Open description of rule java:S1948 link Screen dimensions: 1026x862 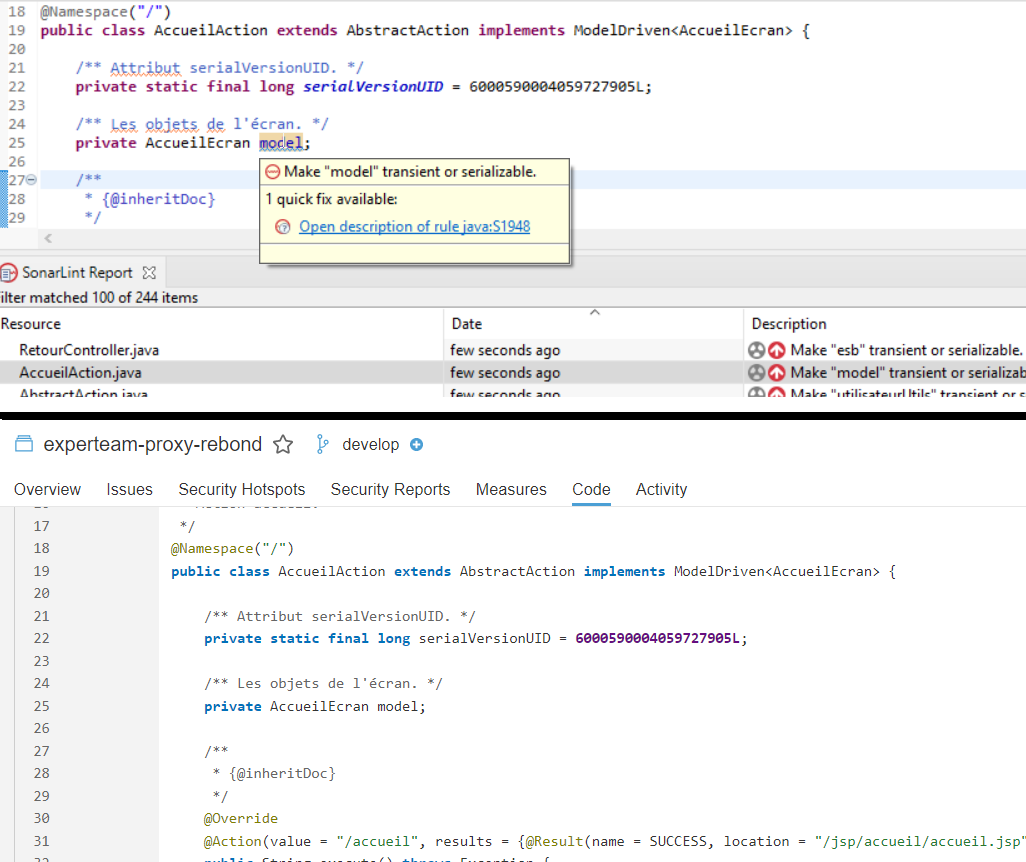click(414, 227)
